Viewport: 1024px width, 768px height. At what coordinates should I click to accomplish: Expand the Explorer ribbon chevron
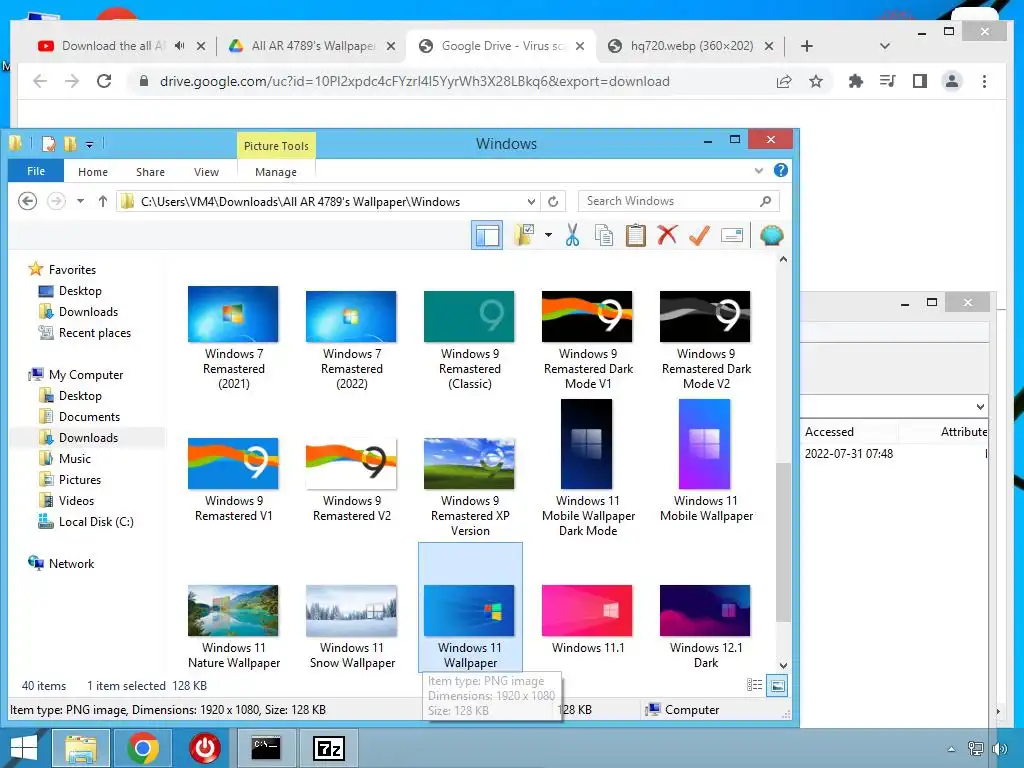759,170
